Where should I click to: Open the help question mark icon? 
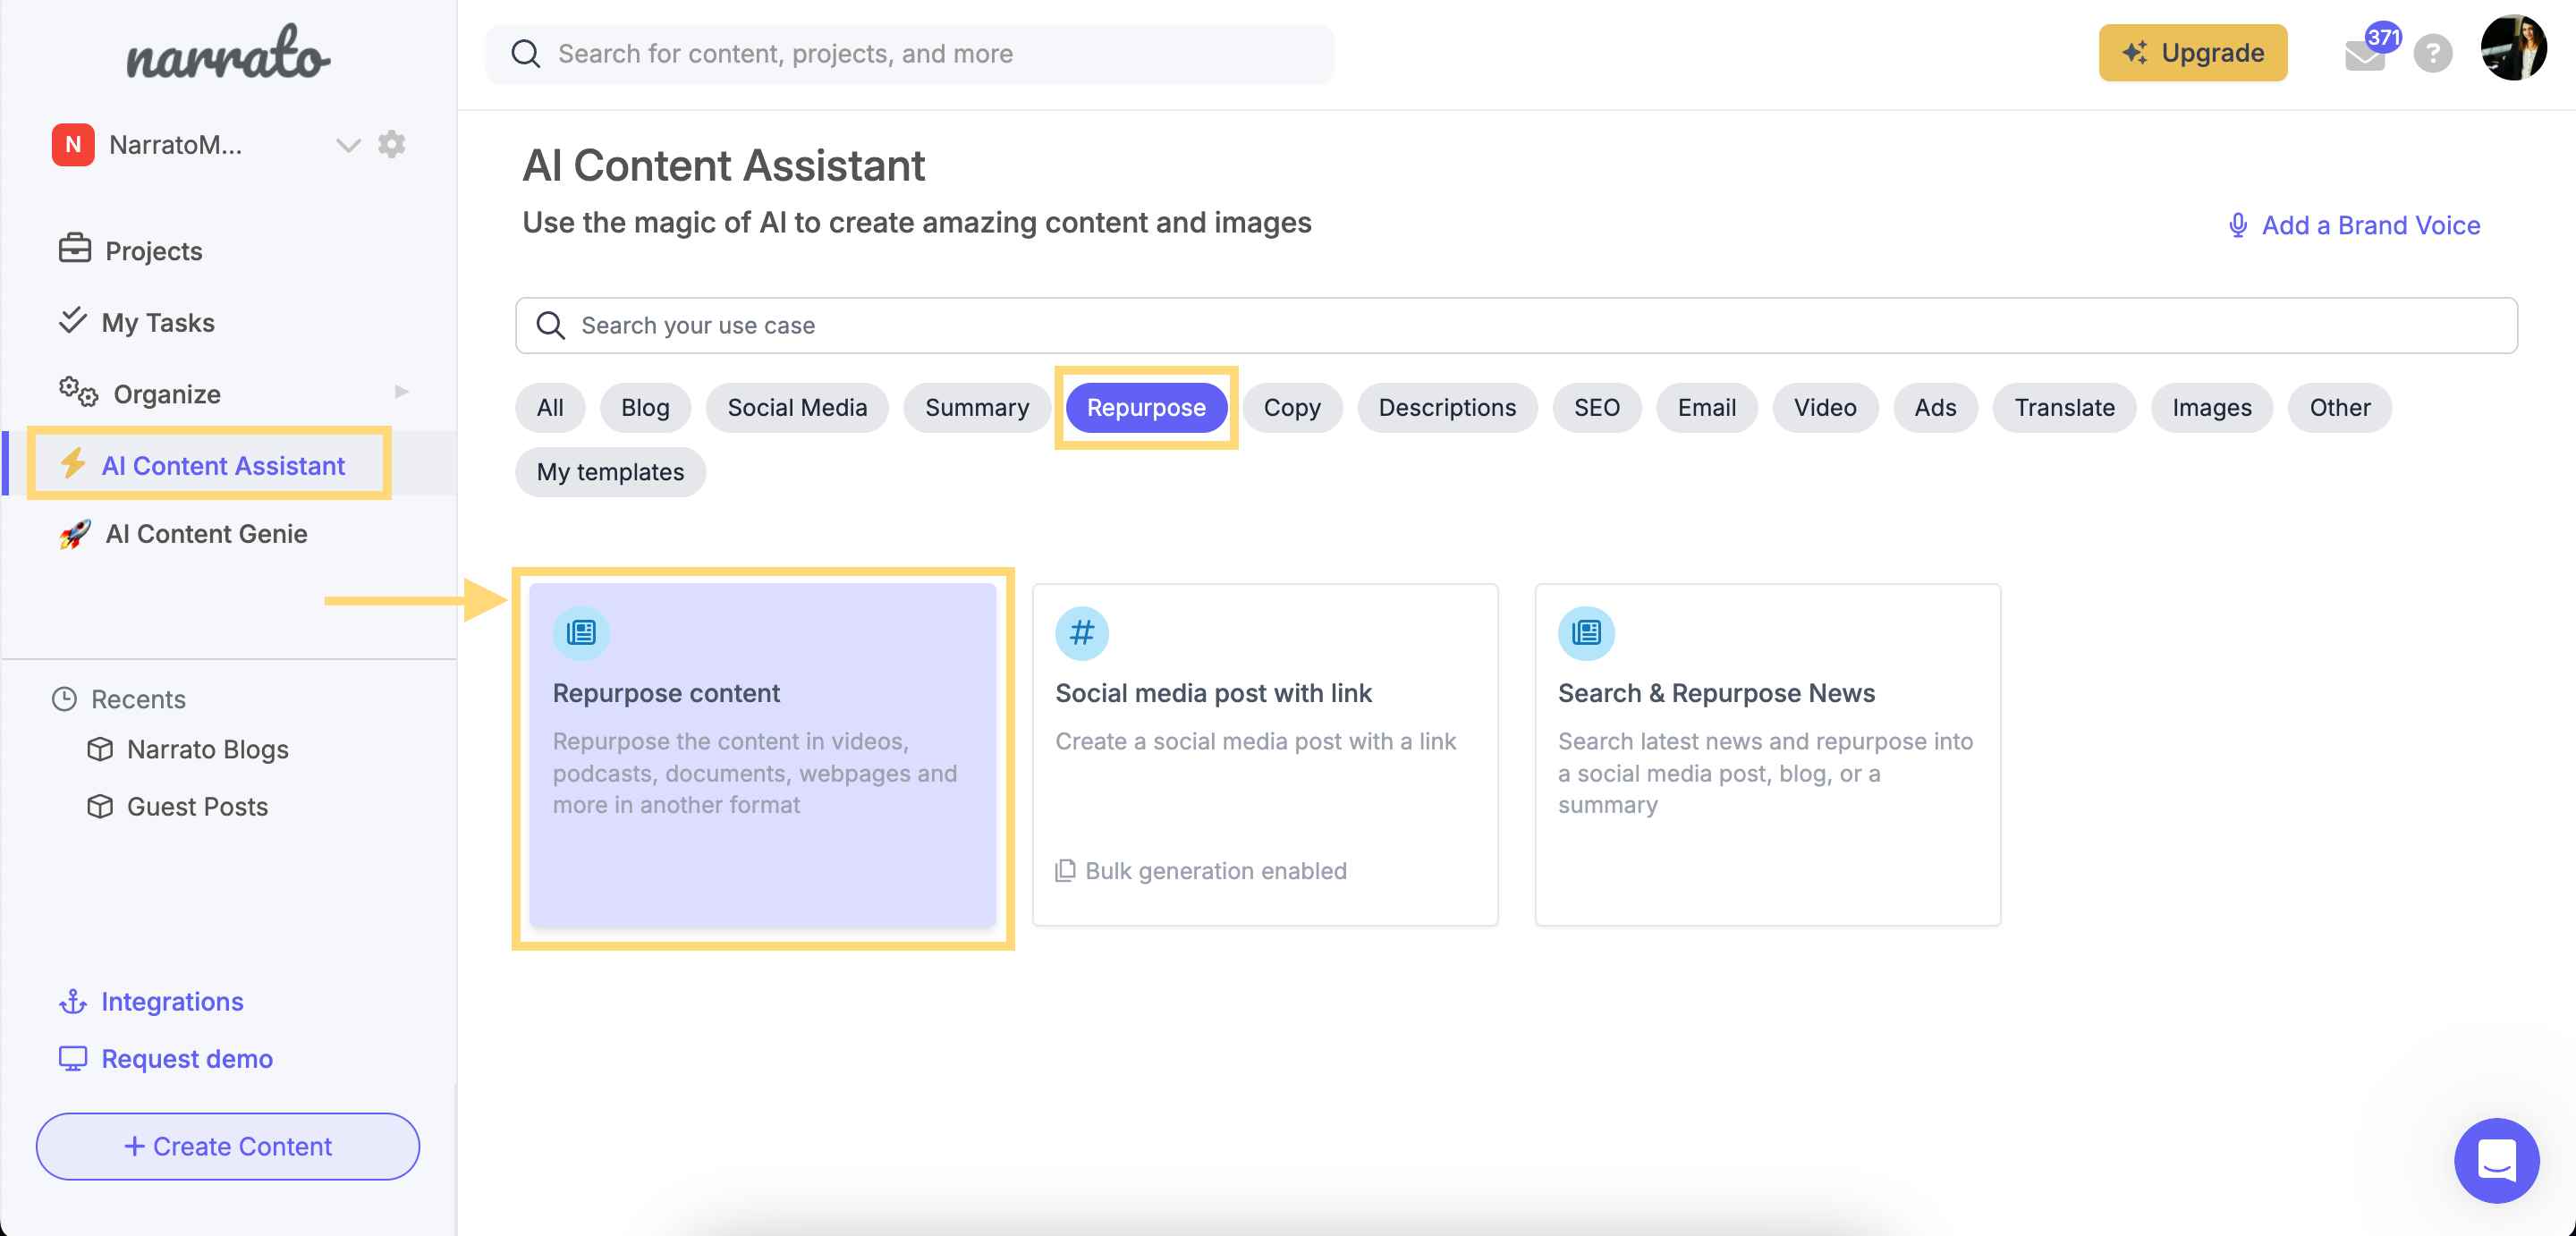click(x=2433, y=53)
